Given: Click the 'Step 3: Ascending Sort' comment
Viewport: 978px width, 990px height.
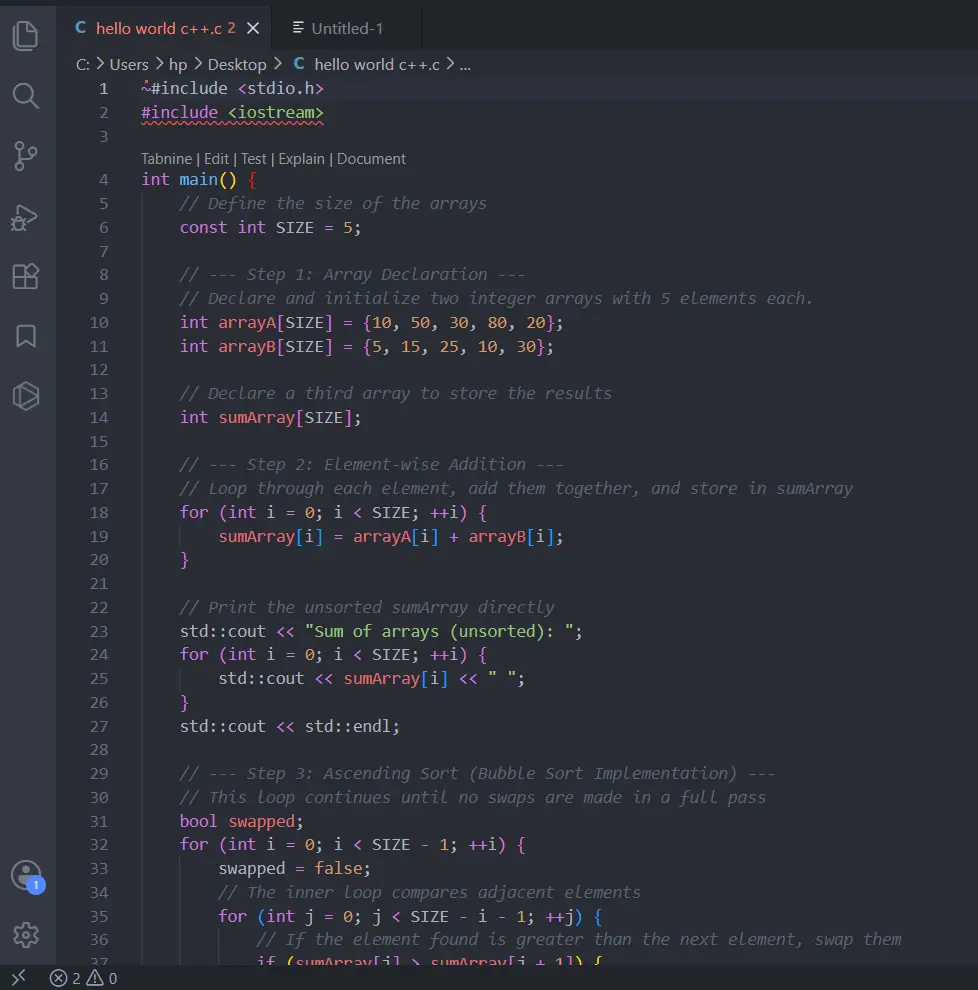Looking at the screenshot, I should (x=477, y=773).
